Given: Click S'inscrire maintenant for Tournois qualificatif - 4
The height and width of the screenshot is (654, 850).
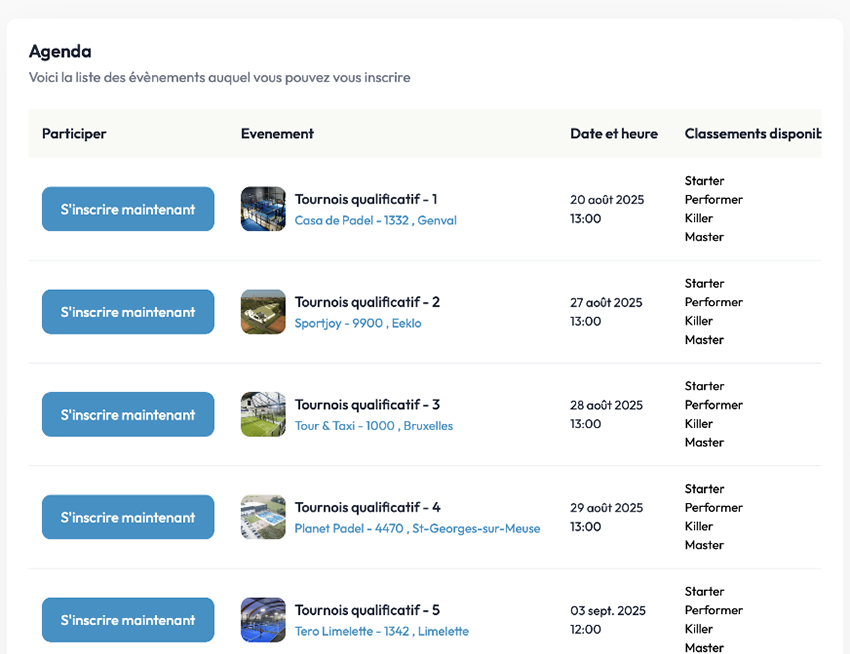Looking at the screenshot, I should (128, 517).
